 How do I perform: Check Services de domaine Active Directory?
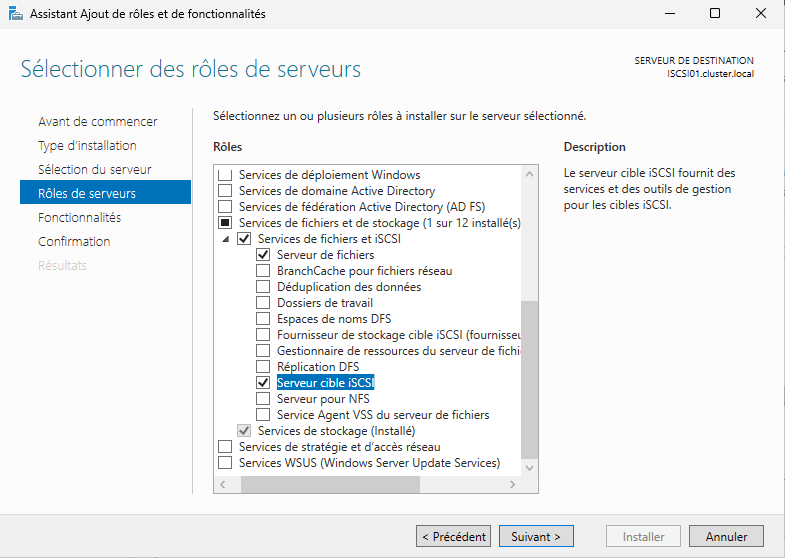point(225,191)
